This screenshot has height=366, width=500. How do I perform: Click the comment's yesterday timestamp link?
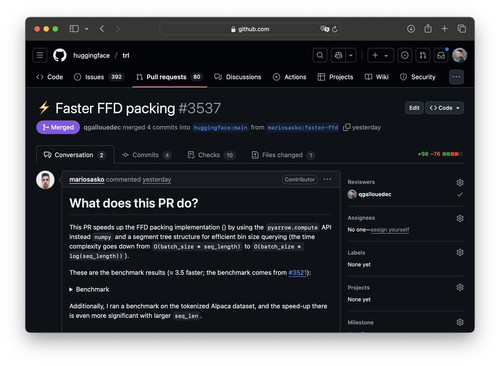coord(157,180)
